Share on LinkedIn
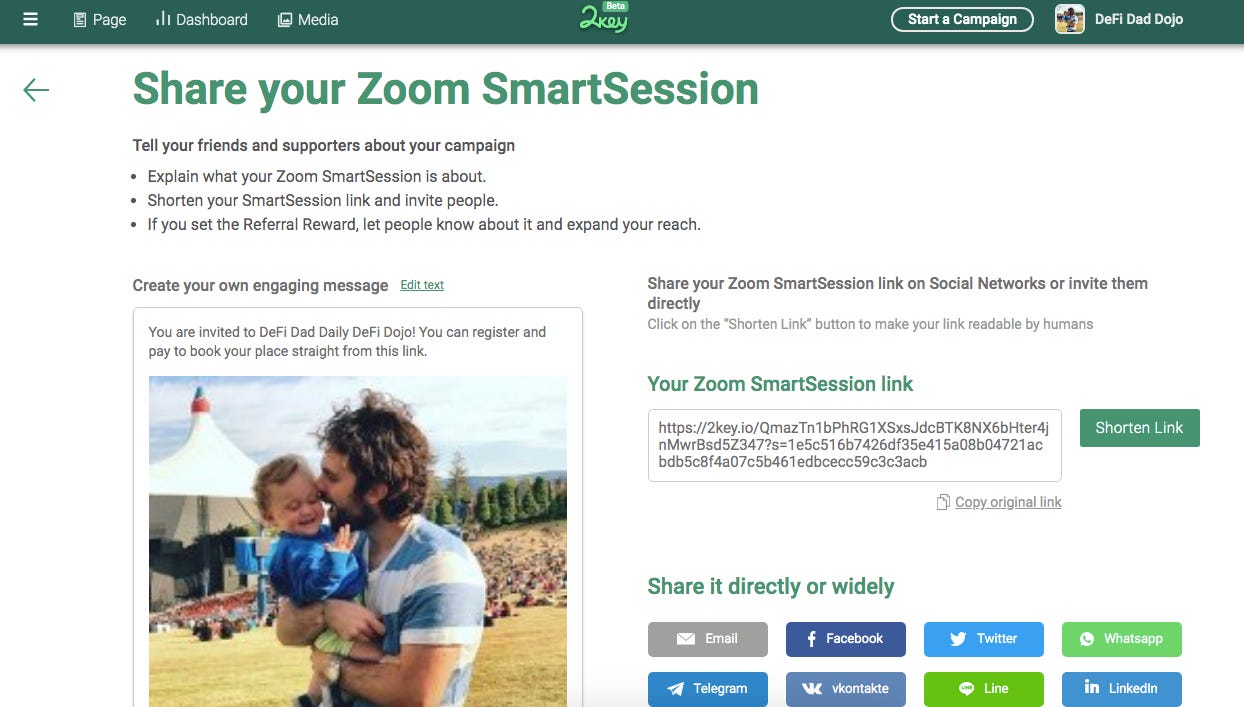1244x707 pixels. click(1121, 689)
